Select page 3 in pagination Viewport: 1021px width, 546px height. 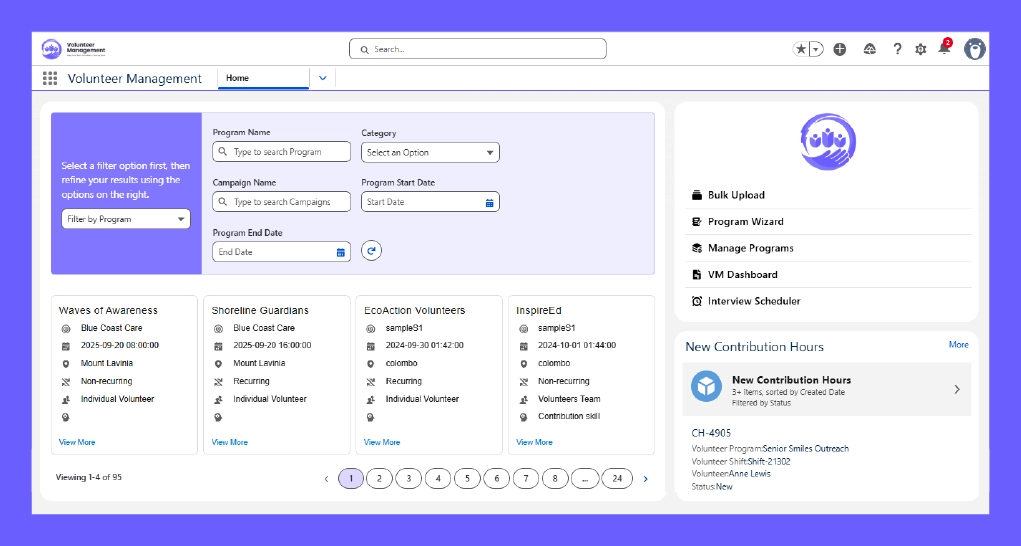tap(408, 479)
